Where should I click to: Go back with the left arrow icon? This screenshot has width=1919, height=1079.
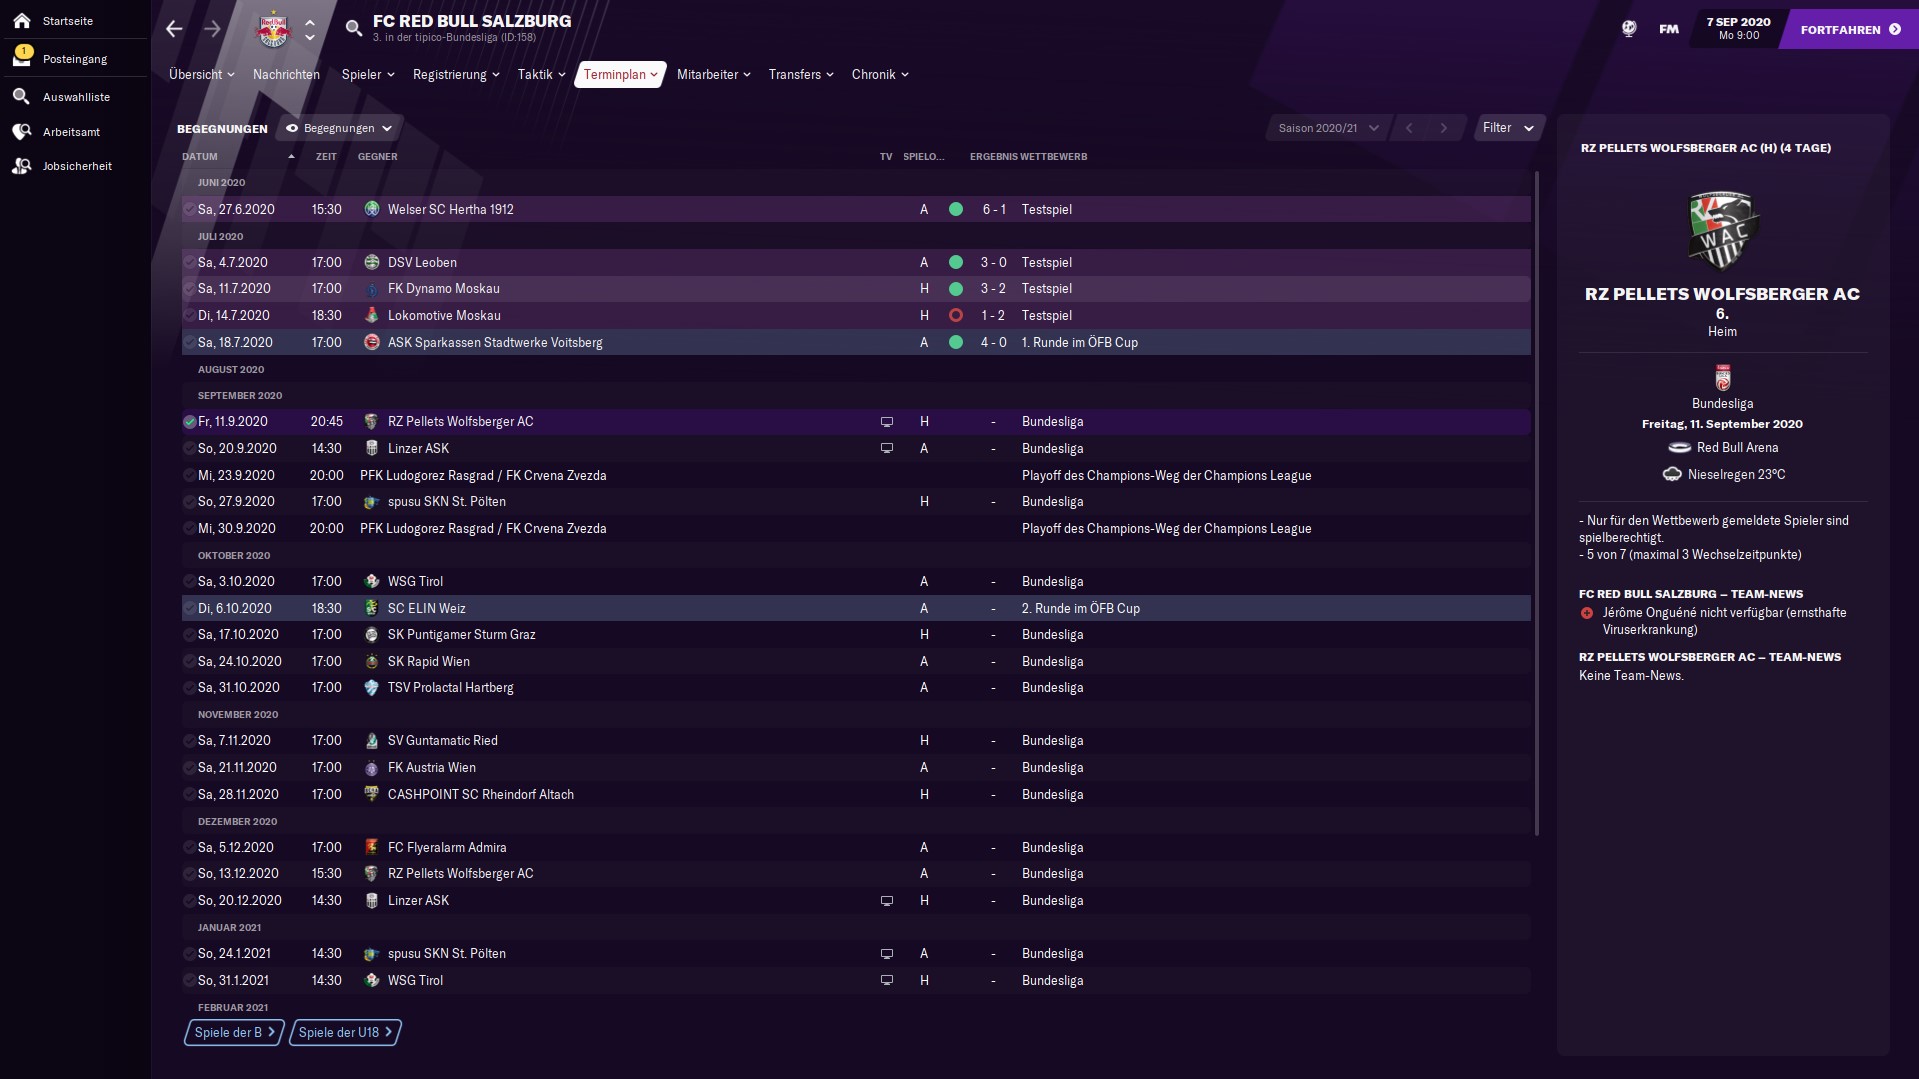(x=174, y=29)
